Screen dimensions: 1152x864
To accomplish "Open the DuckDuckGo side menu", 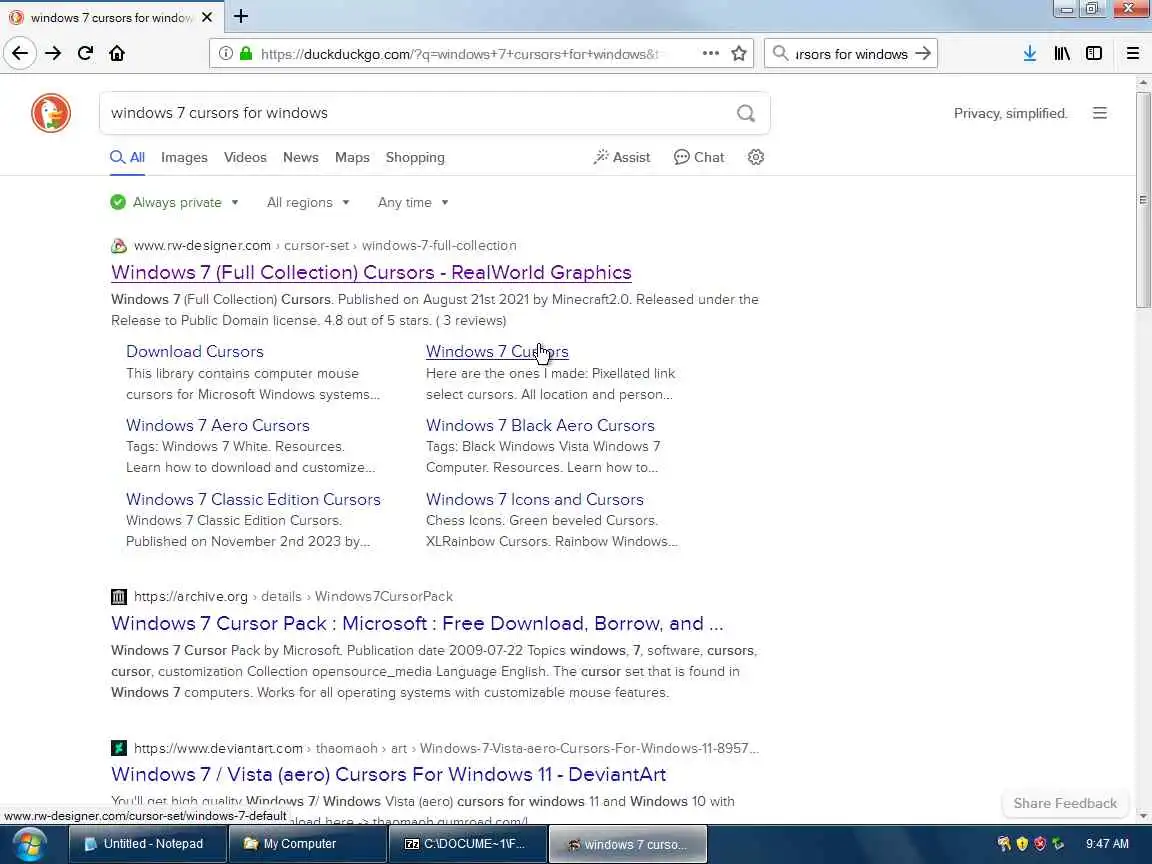I will click(1099, 113).
